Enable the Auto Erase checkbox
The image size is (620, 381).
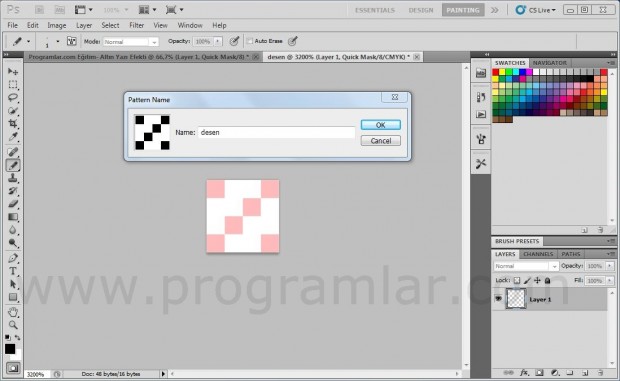pos(250,41)
